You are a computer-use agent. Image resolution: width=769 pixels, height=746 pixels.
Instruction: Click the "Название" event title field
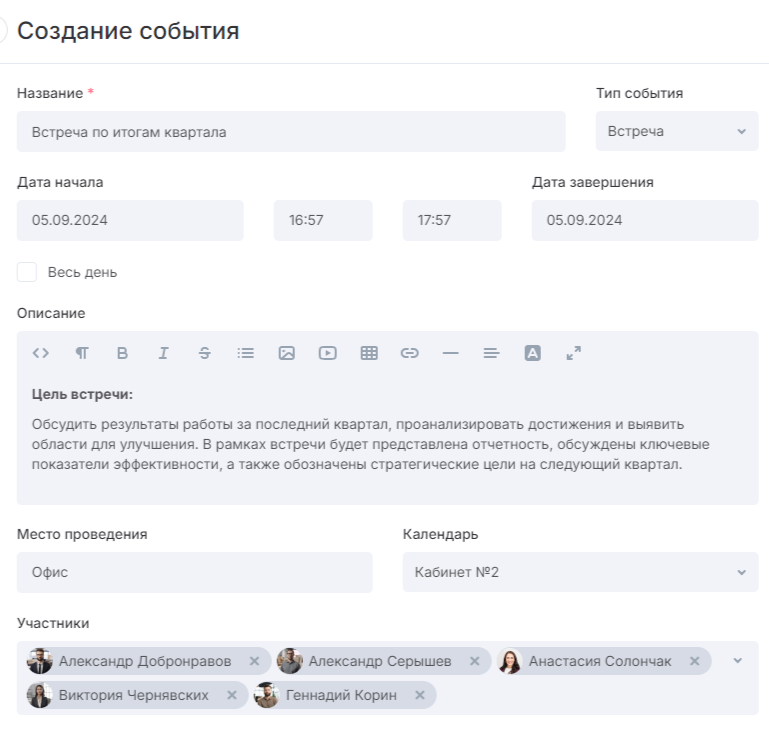pyautogui.click(x=290, y=131)
